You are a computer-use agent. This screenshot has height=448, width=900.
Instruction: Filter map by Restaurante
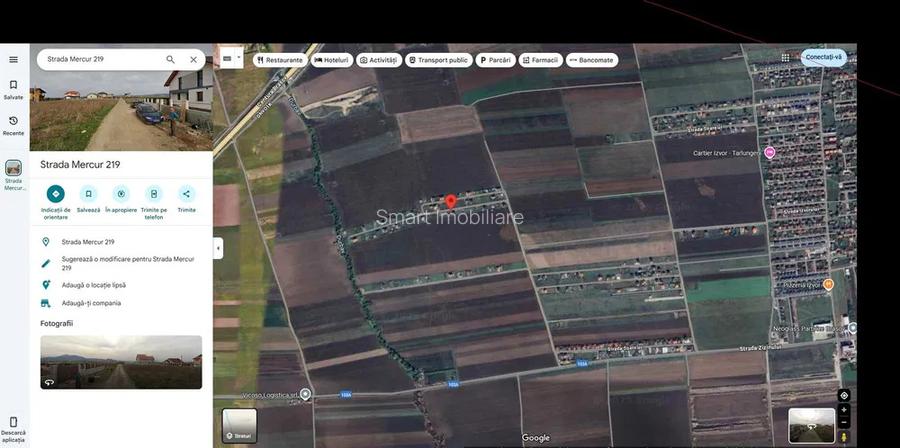280,60
